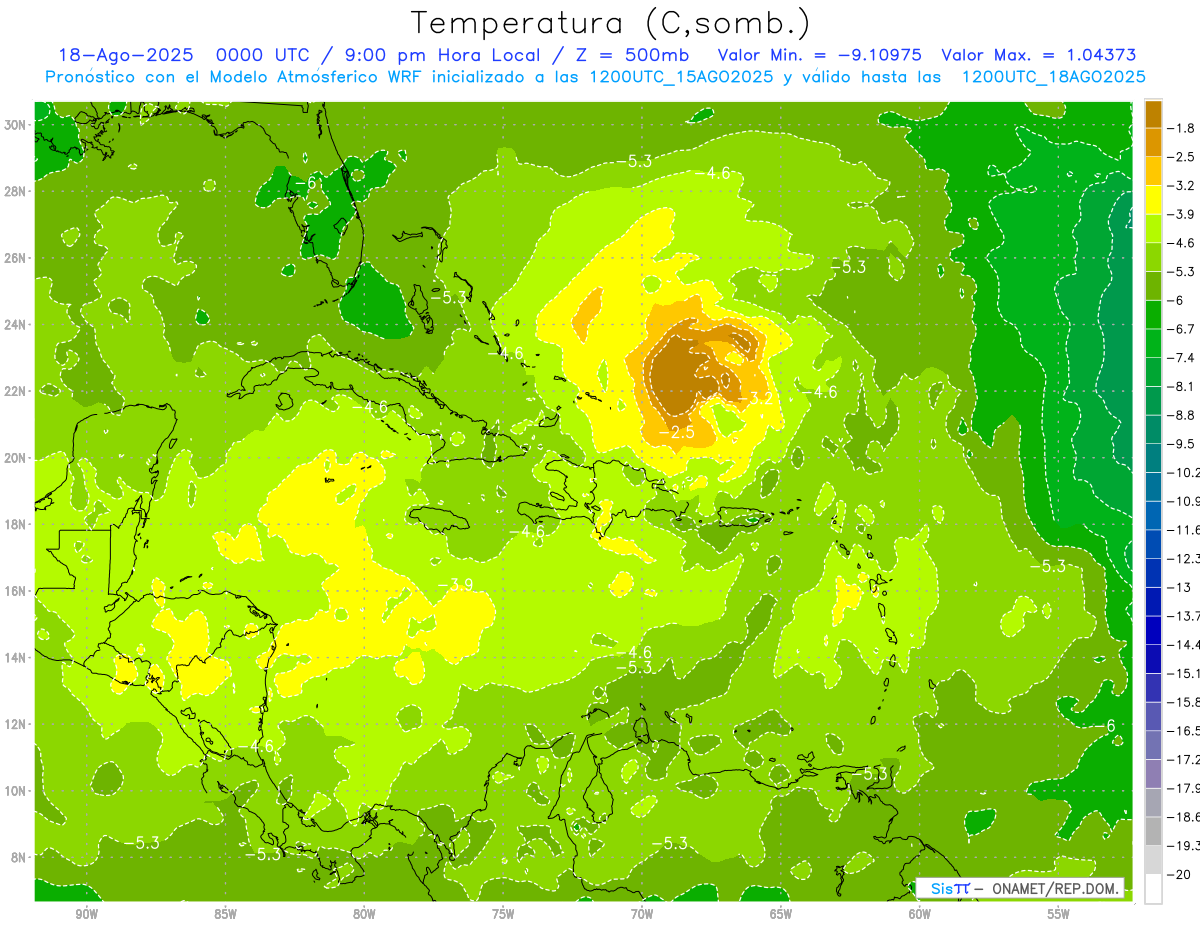
Task: Click the "75W" longitude axis label
Action: pos(503,914)
